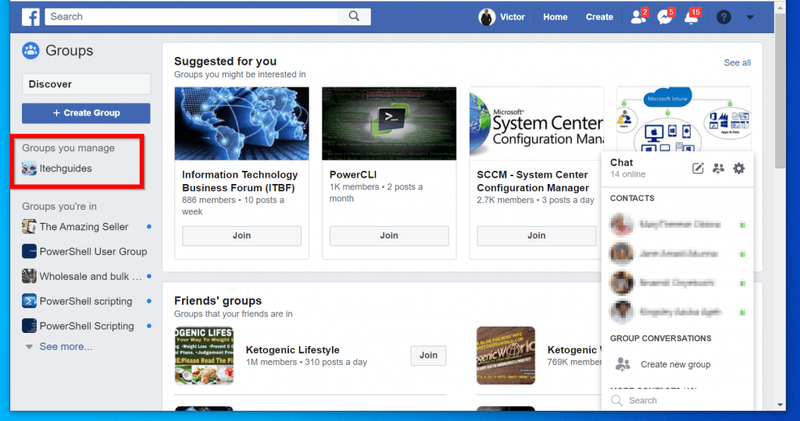The image size is (800, 421).
Task: Join the PowerCLI group
Action: click(389, 236)
